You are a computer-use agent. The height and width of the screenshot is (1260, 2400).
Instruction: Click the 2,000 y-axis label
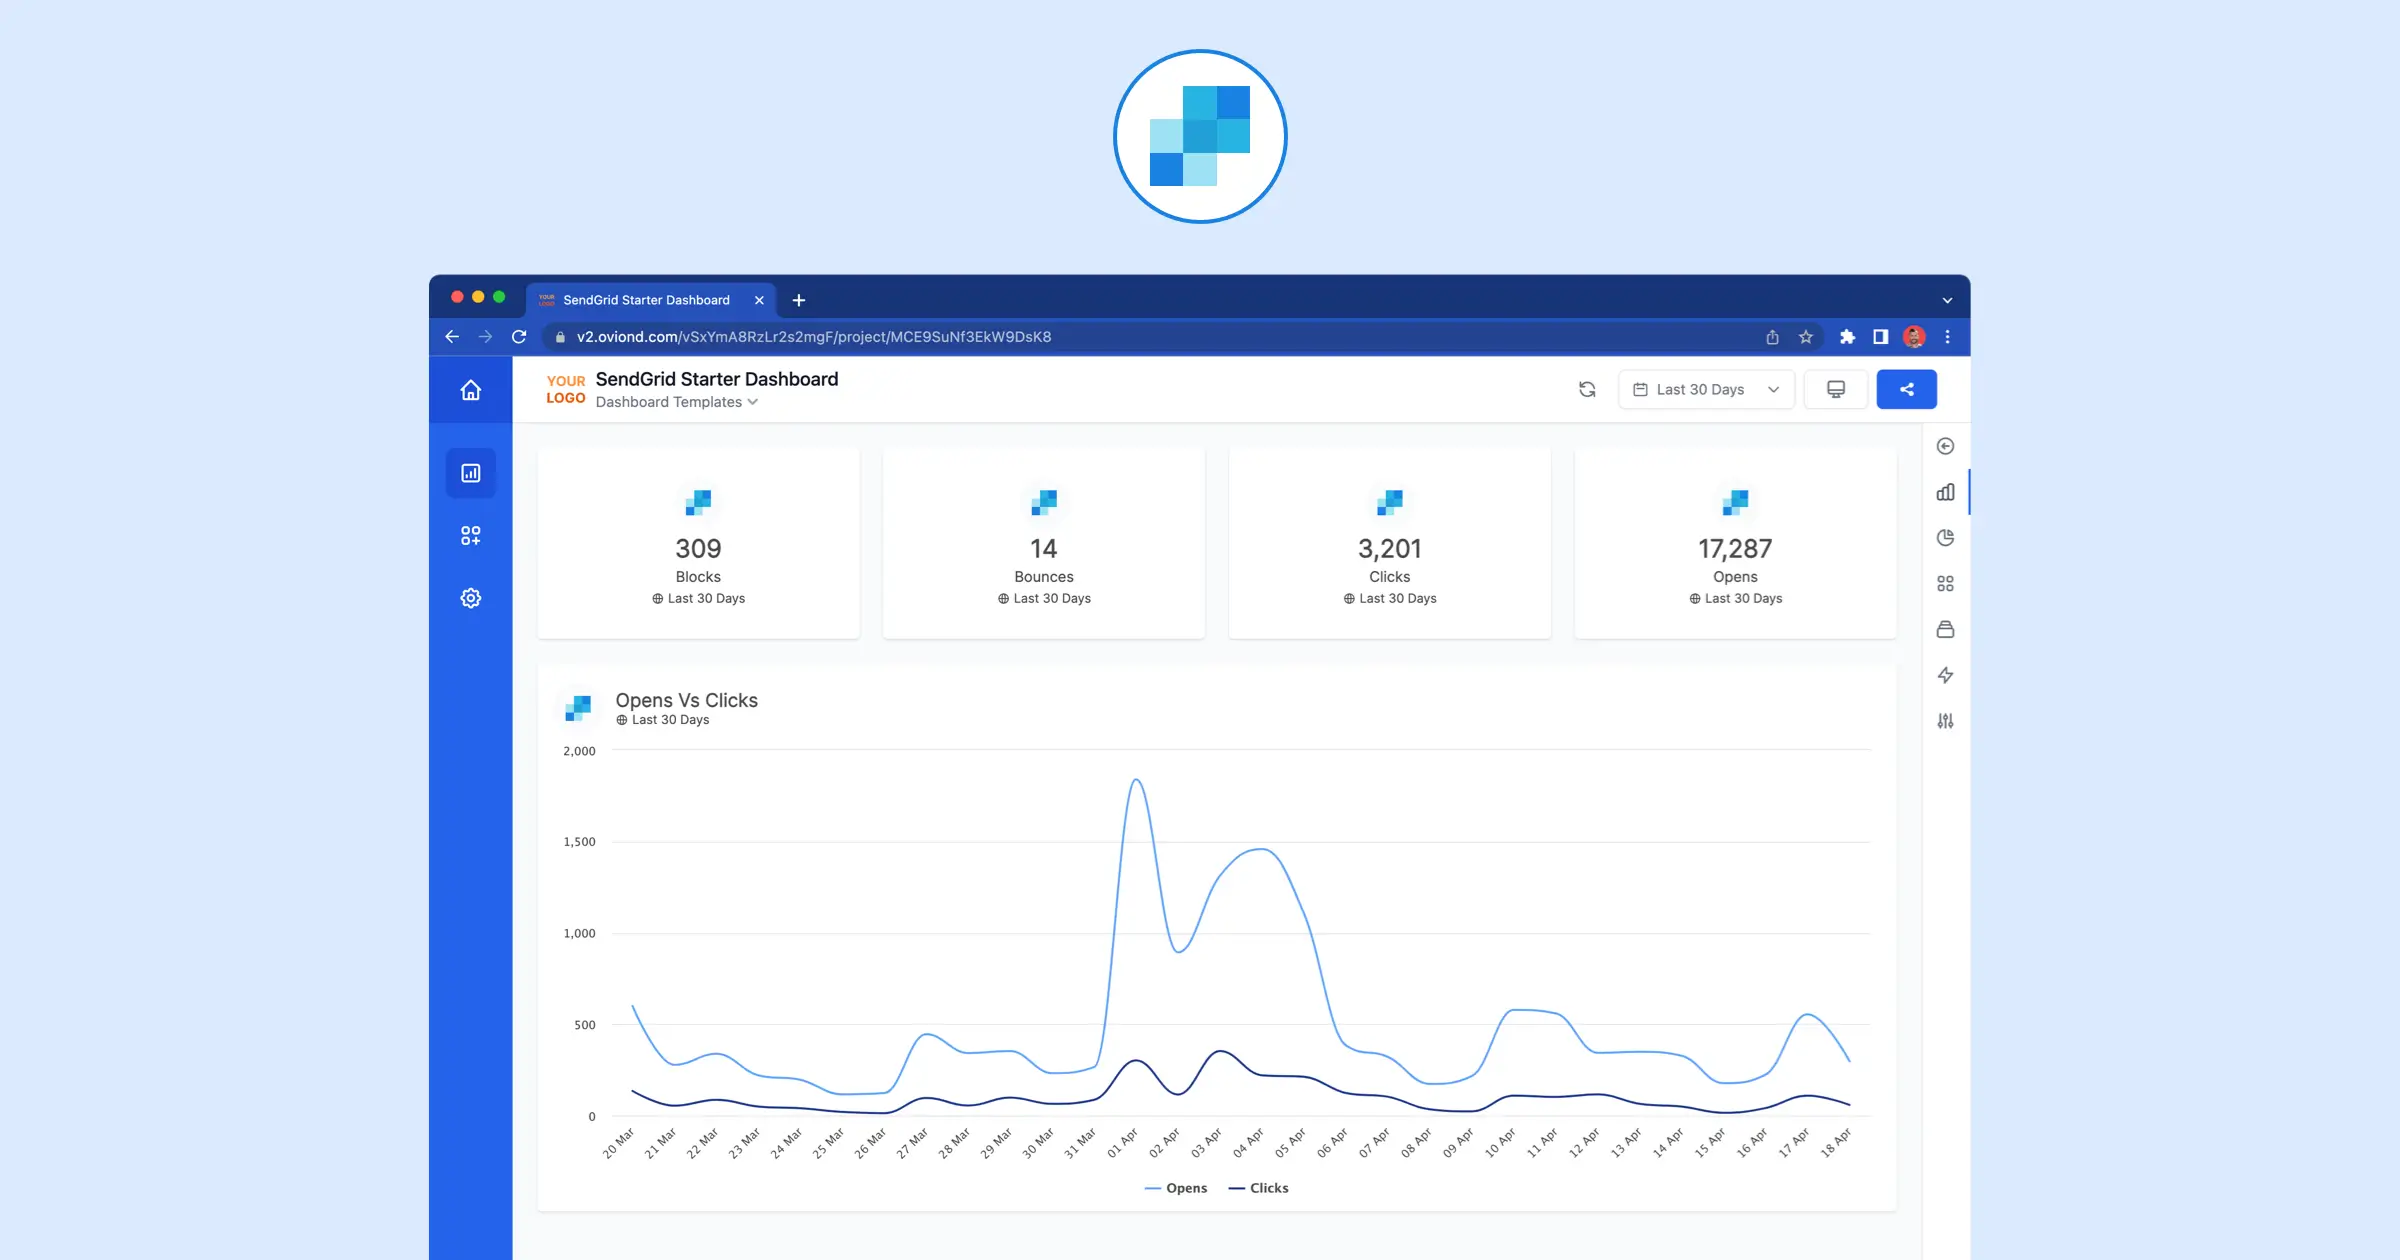click(579, 751)
